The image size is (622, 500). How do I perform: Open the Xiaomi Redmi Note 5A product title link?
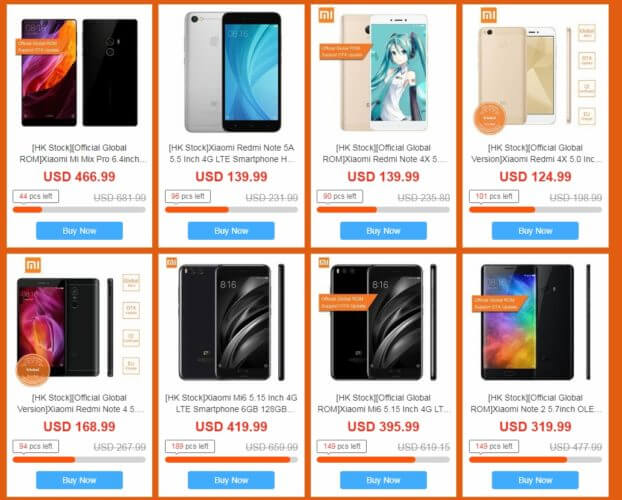232,153
